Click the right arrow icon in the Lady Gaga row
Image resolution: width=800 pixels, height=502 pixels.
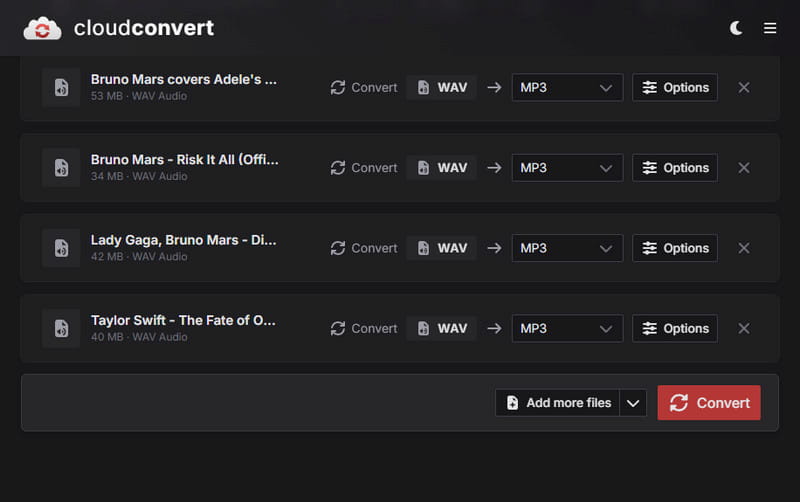point(494,248)
